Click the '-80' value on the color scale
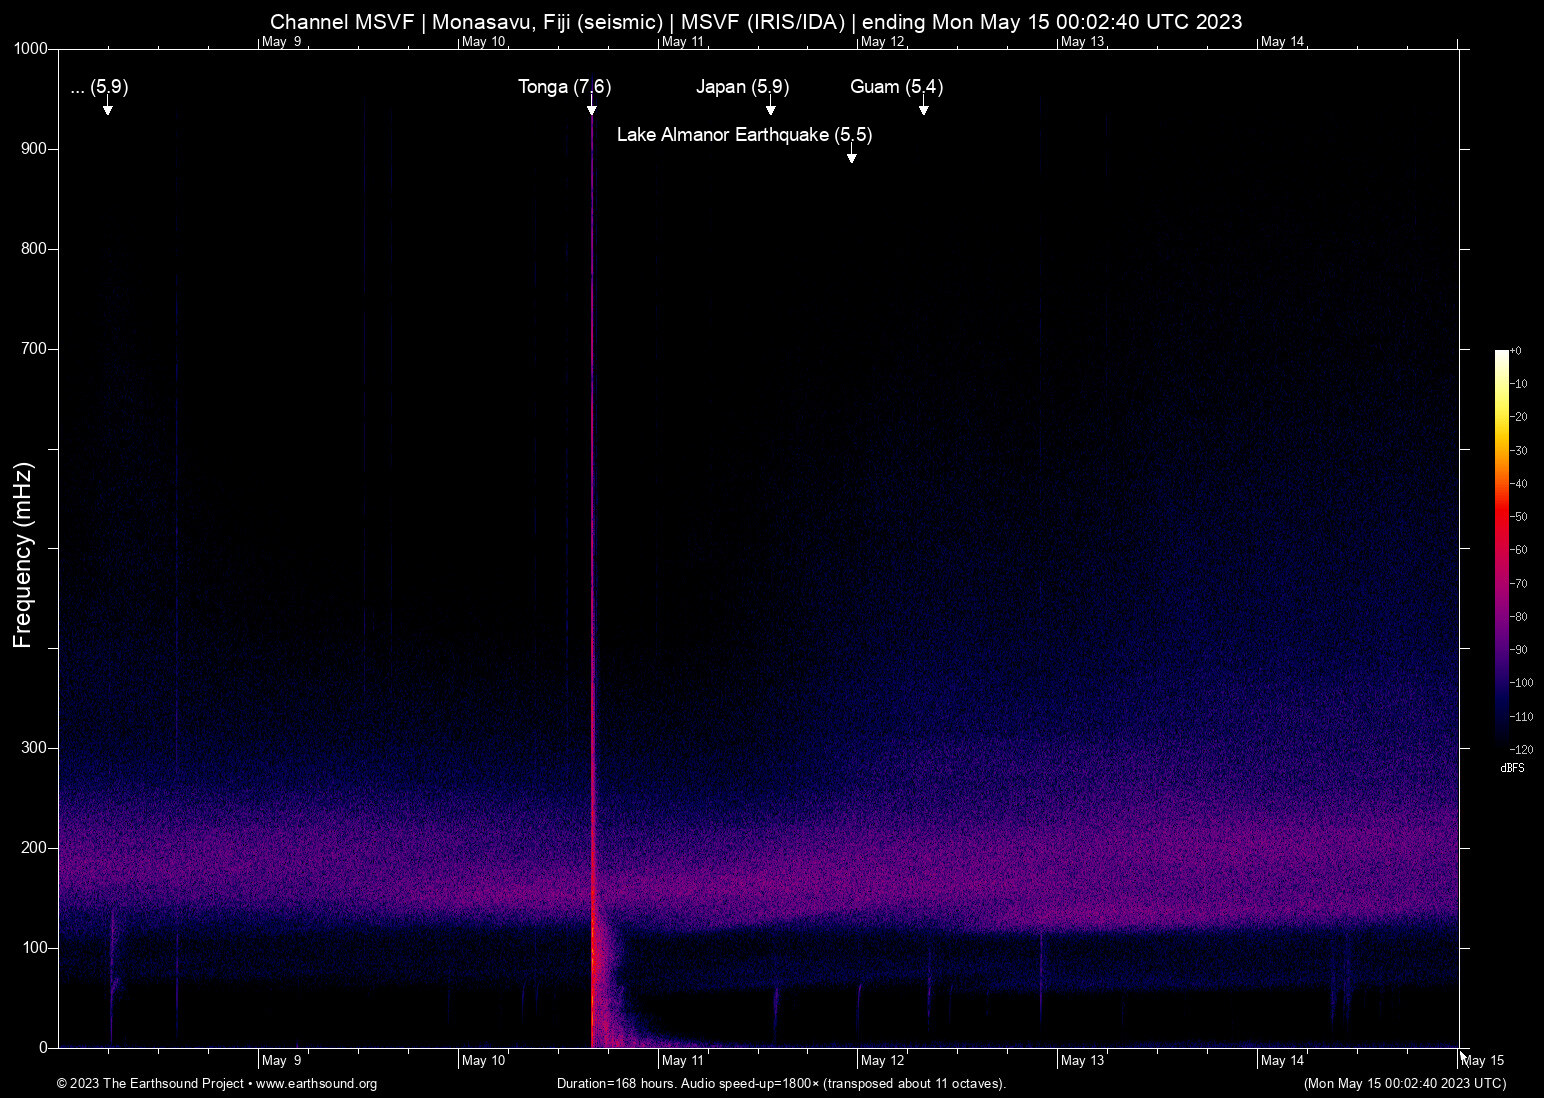The width and height of the screenshot is (1544, 1098). tap(1519, 617)
